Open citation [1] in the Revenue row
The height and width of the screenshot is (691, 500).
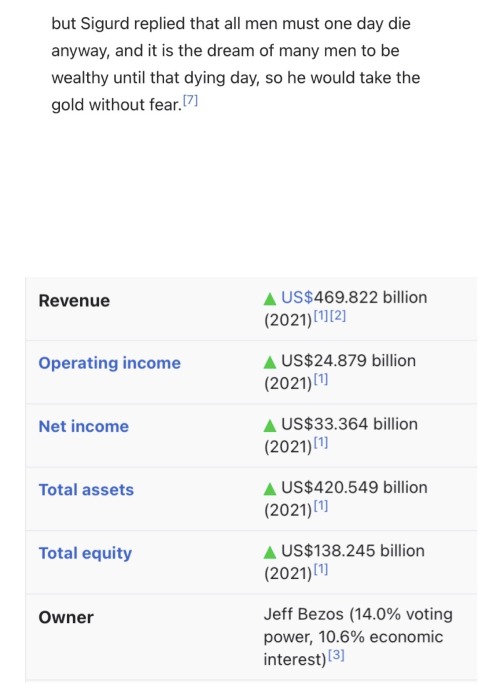click(322, 316)
